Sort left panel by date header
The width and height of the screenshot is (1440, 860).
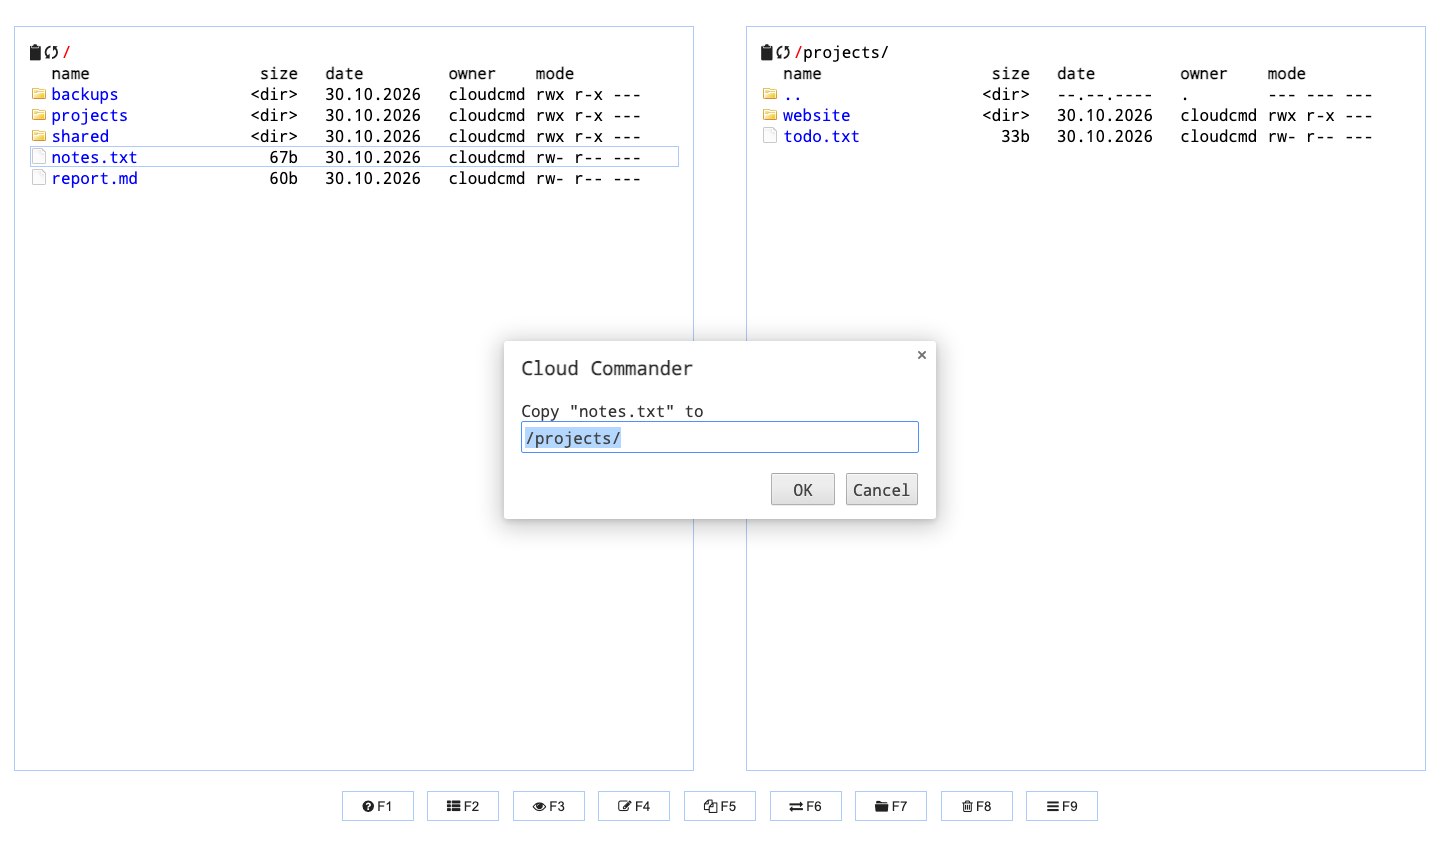point(344,73)
